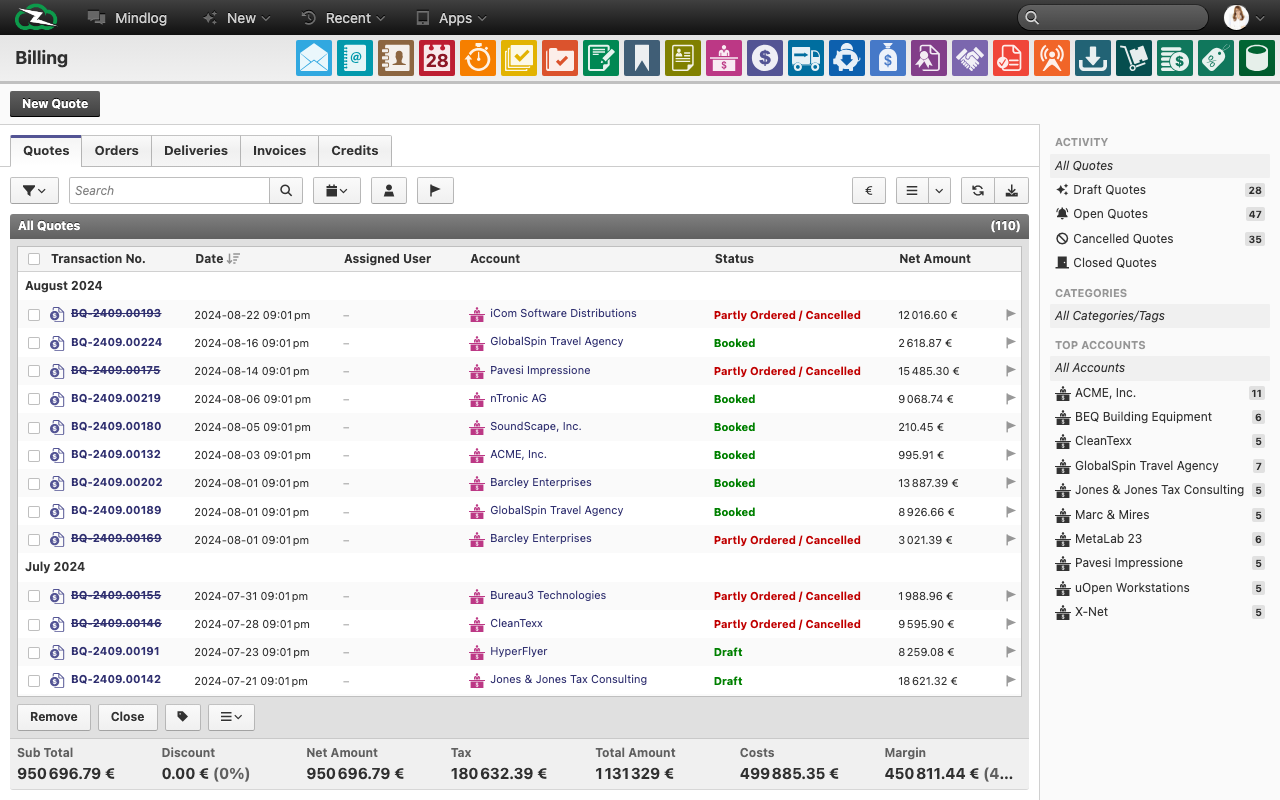Open the purple dollar coin app icon
This screenshot has width=1280, height=800.
pos(765,58)
